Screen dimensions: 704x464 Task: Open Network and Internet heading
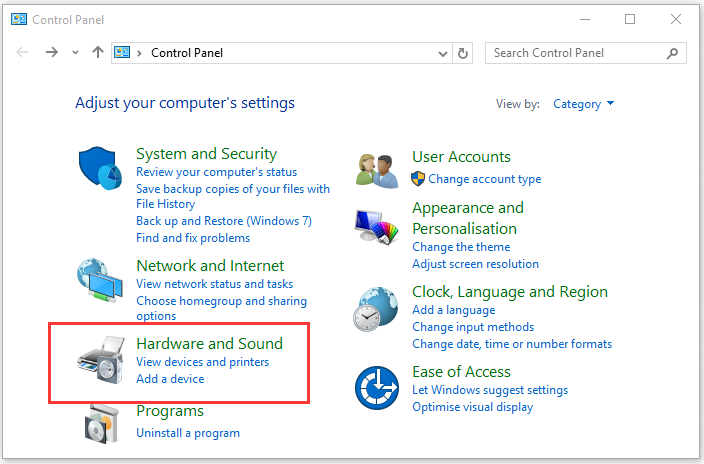(210, 266)
